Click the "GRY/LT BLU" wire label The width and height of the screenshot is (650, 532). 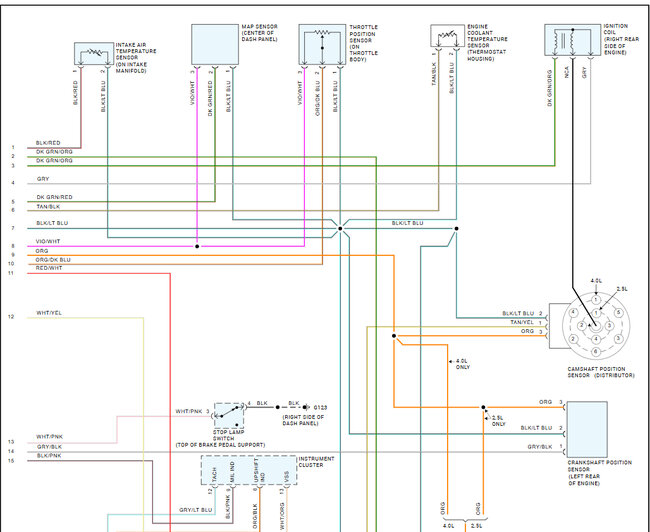click(x=195, y=510)
